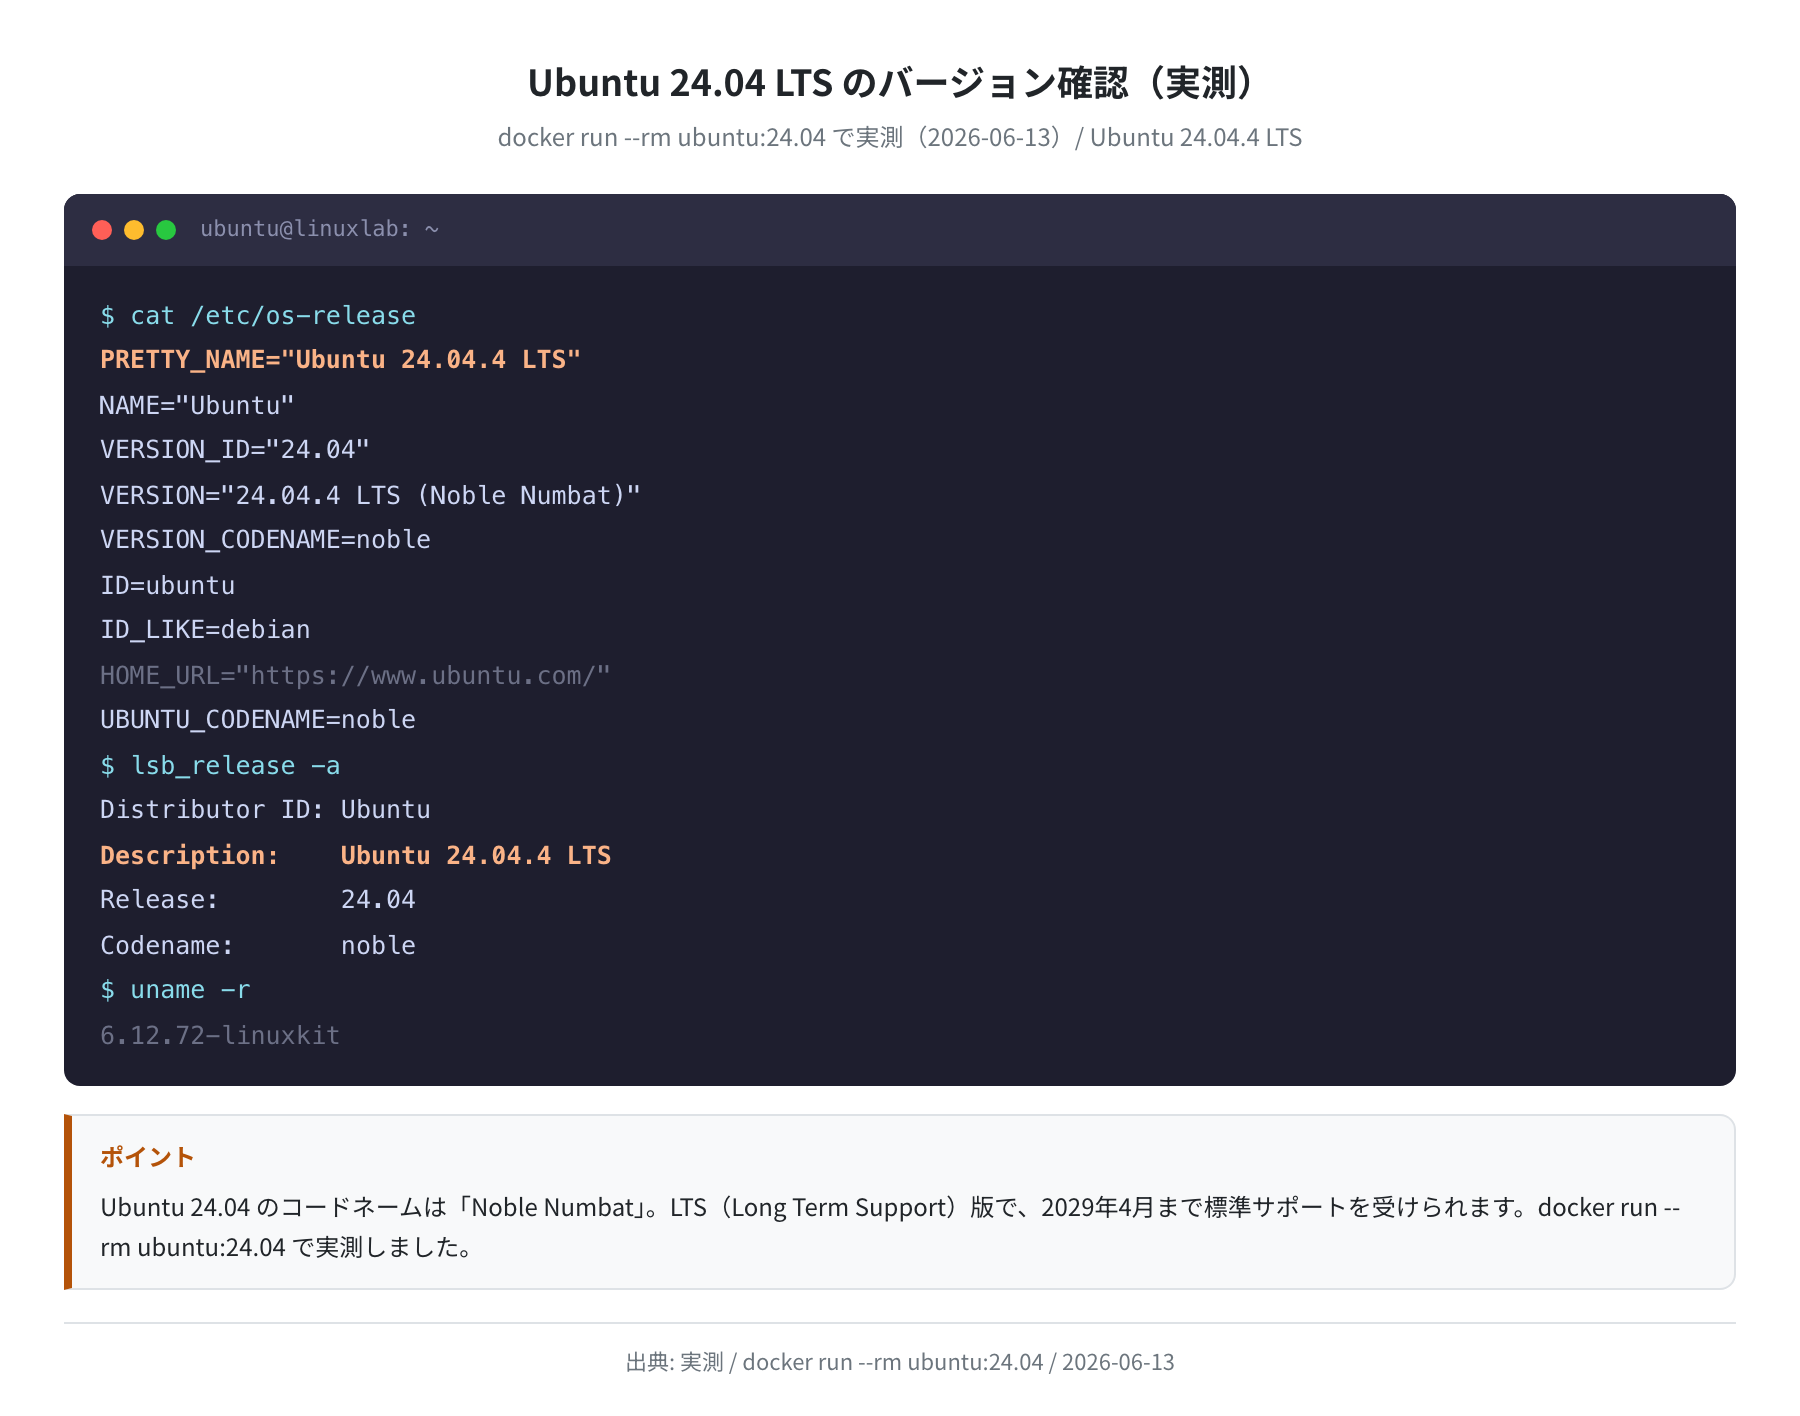Select the Distributor ID: Ubuntu line

point(265,810)
